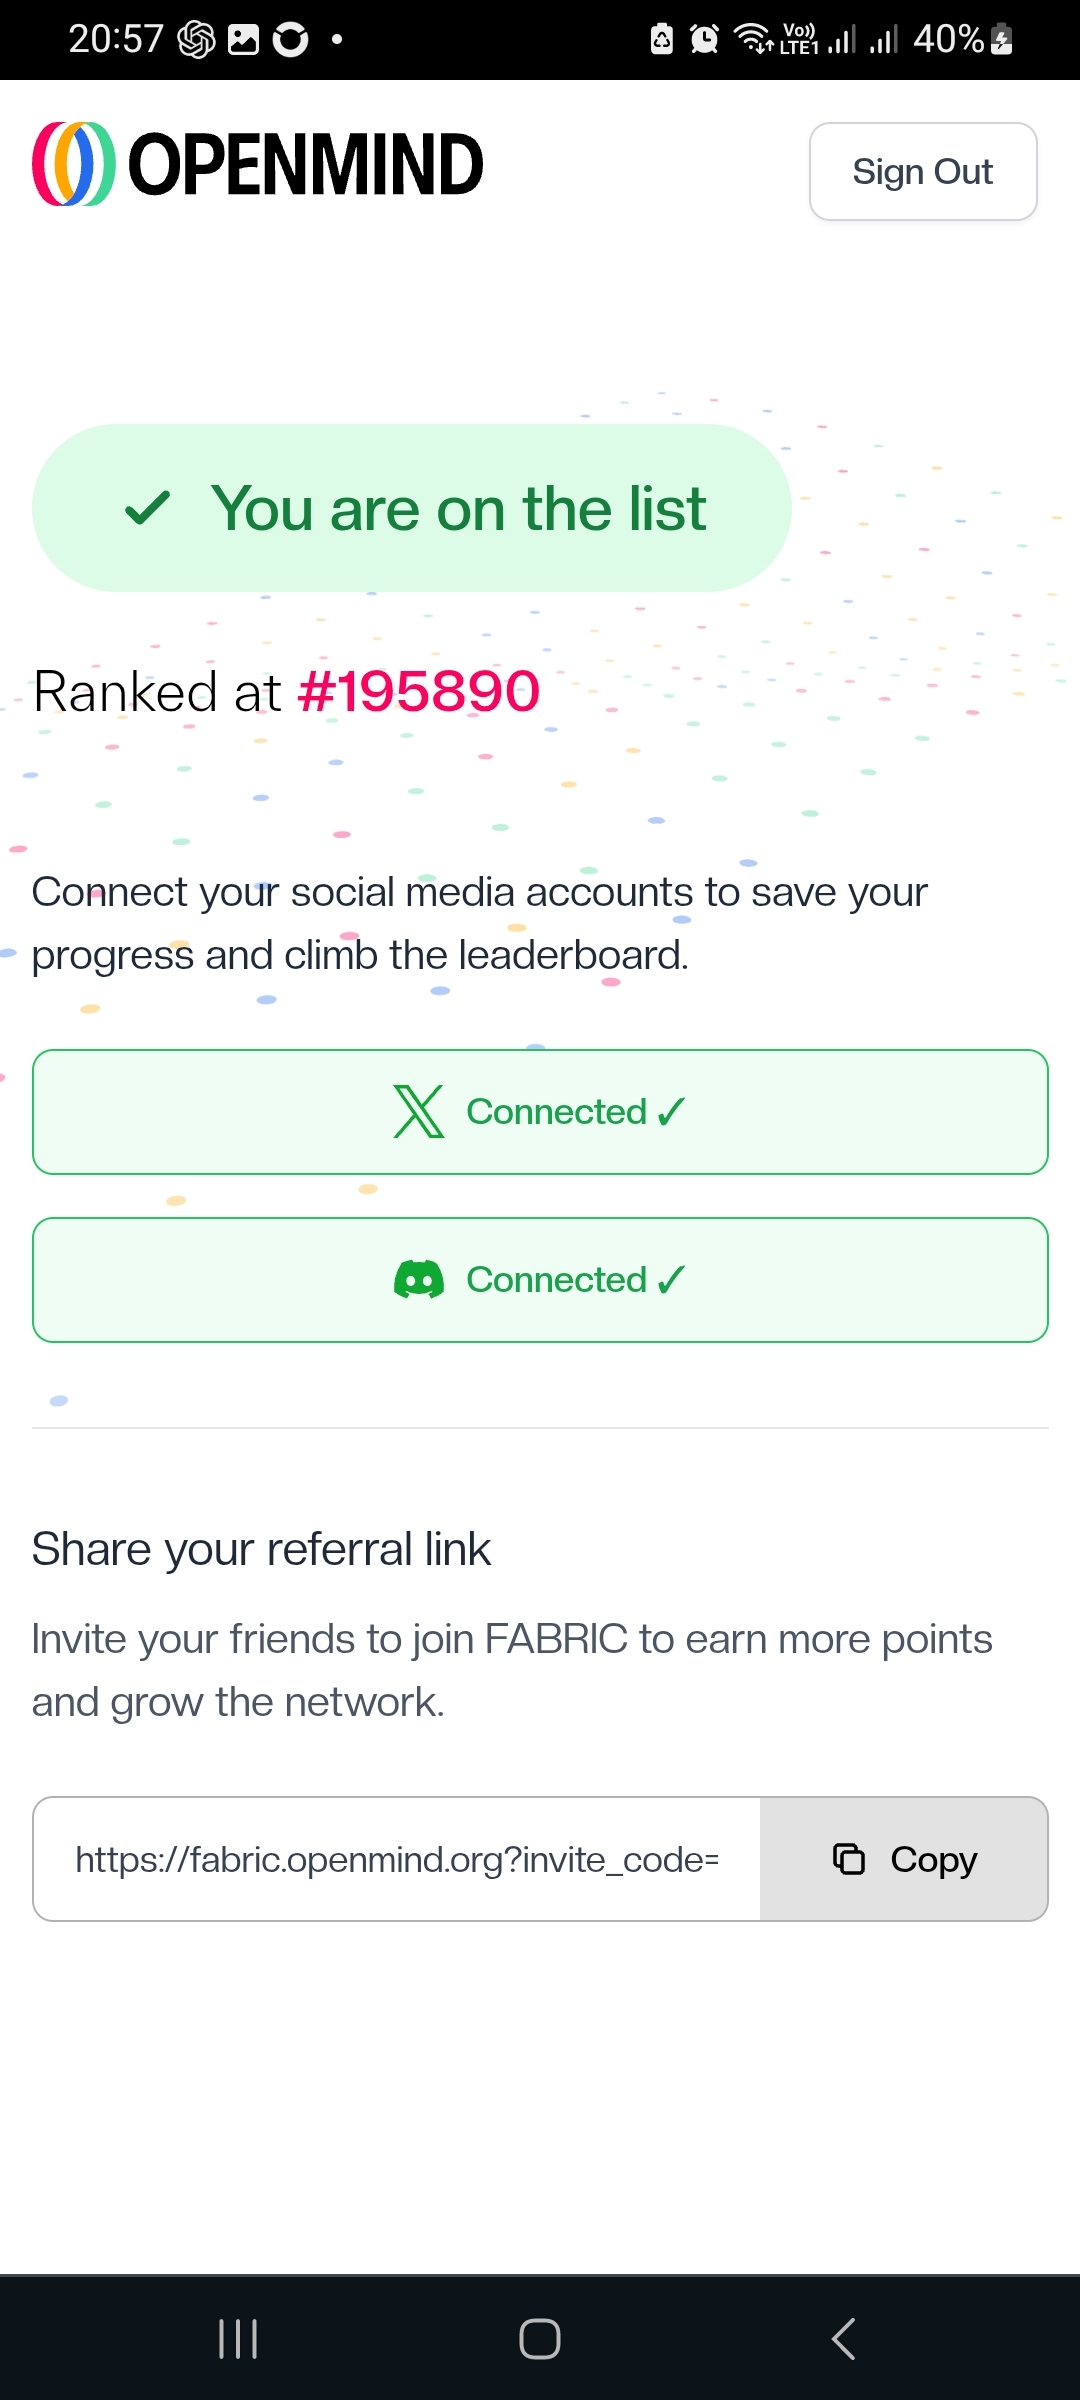1080x2400 pixels.
Task: Click the X (Twitter) logo icon
Action: pyautogui.click(x=418, y=1112)
